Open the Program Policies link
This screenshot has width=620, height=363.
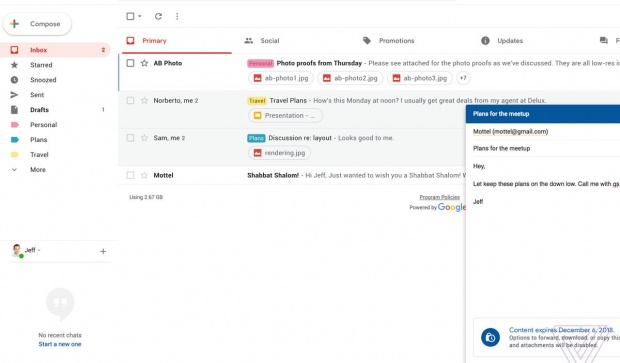pyautogui.click(x=440, y=197)
